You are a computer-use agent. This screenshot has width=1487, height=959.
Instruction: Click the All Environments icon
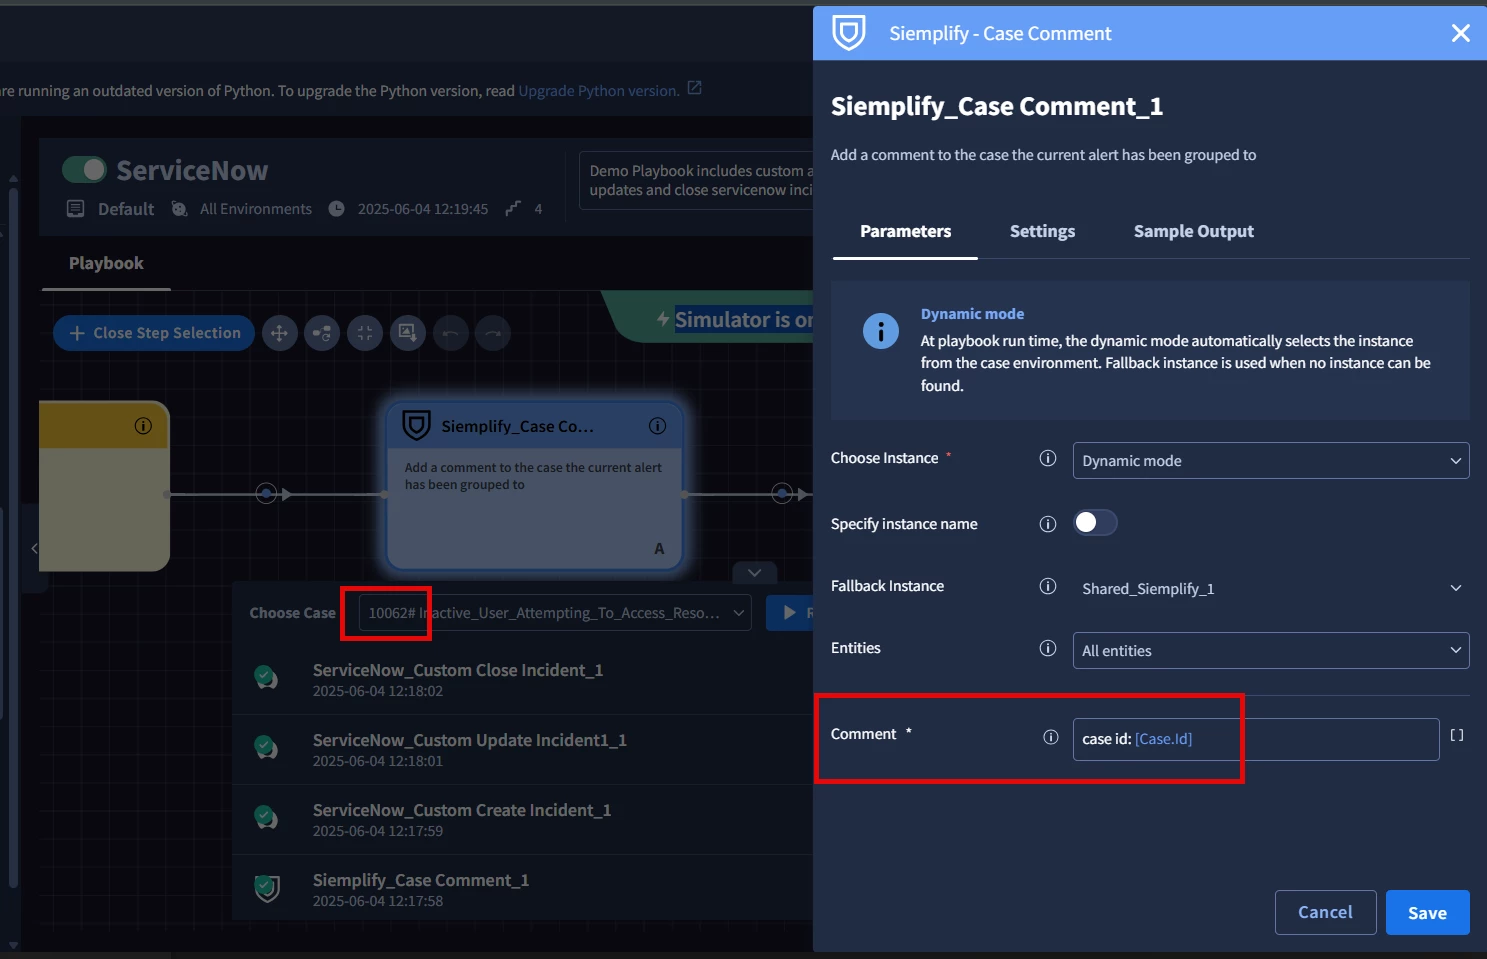[x=179, y=208]
